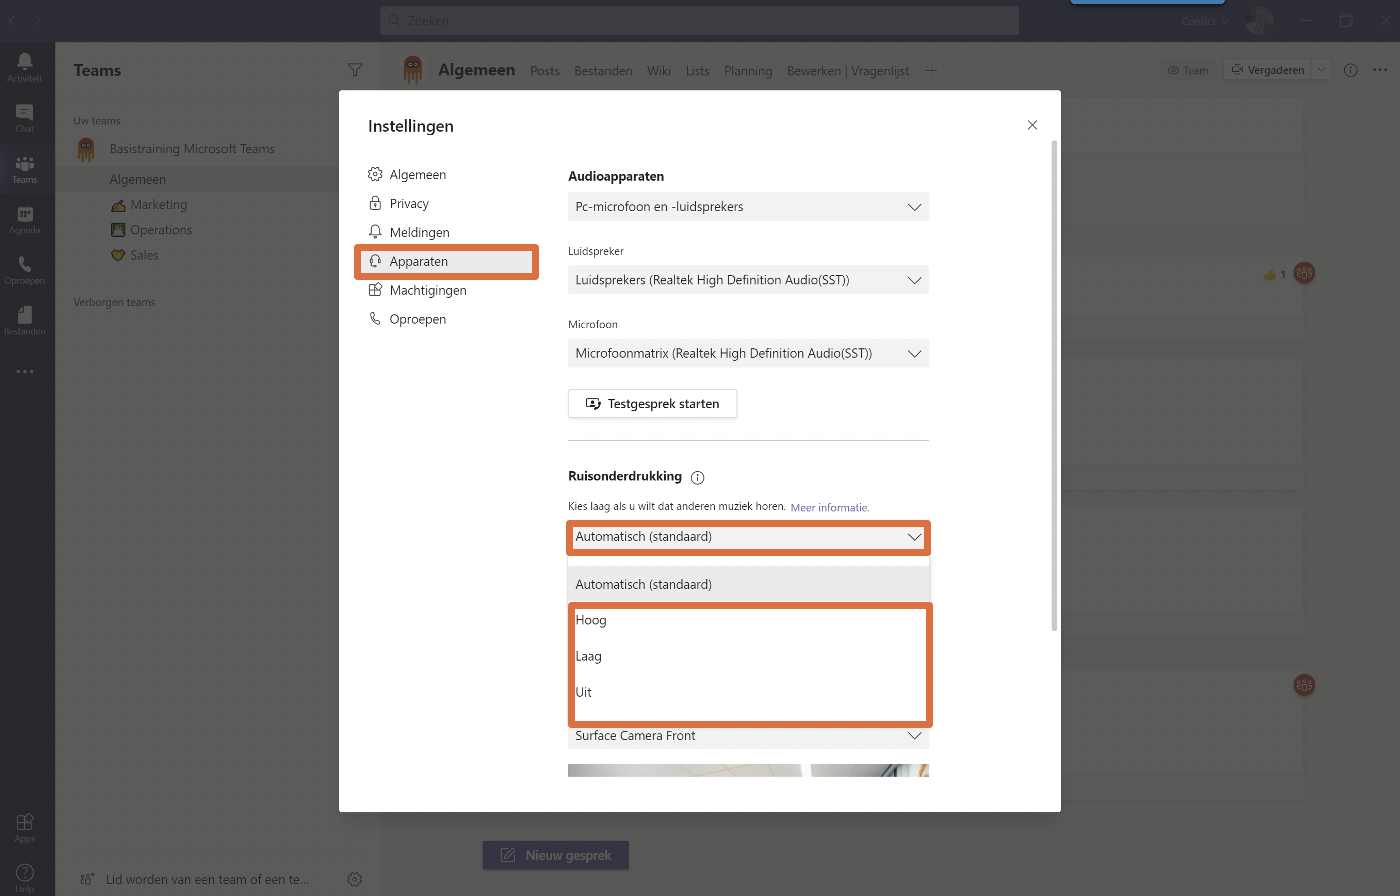Open the Bewerken | Vragenlijst tab
This screenshot has height=896, width=1400.
point(848,71)
